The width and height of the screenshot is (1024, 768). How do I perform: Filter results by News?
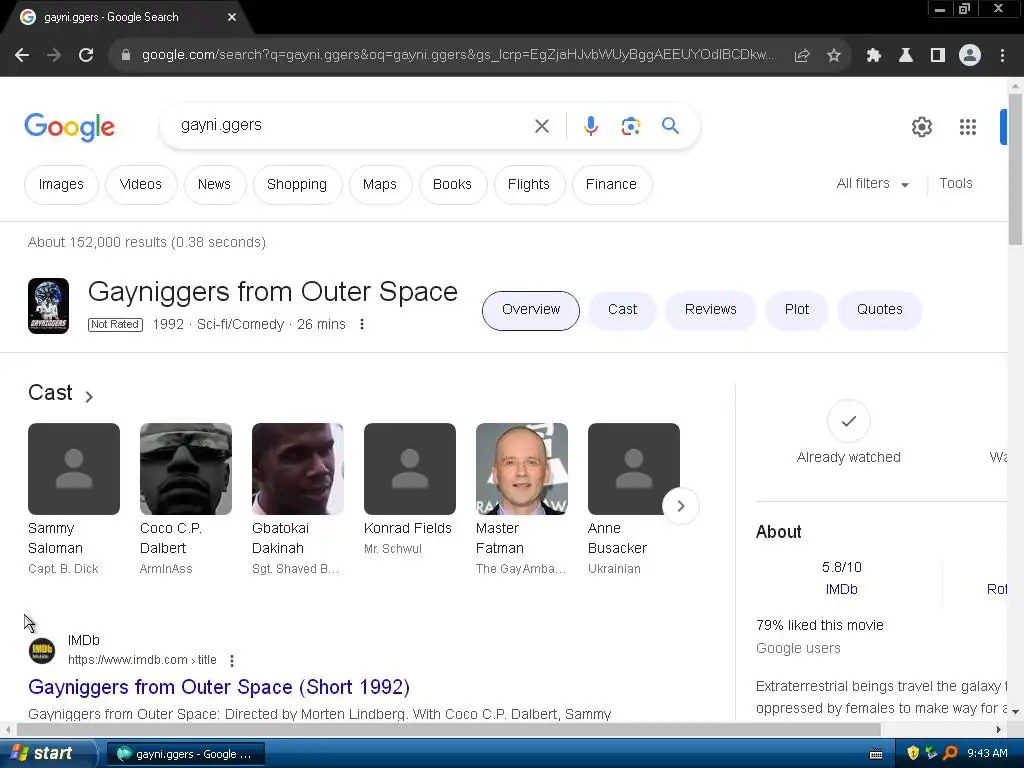214,185
